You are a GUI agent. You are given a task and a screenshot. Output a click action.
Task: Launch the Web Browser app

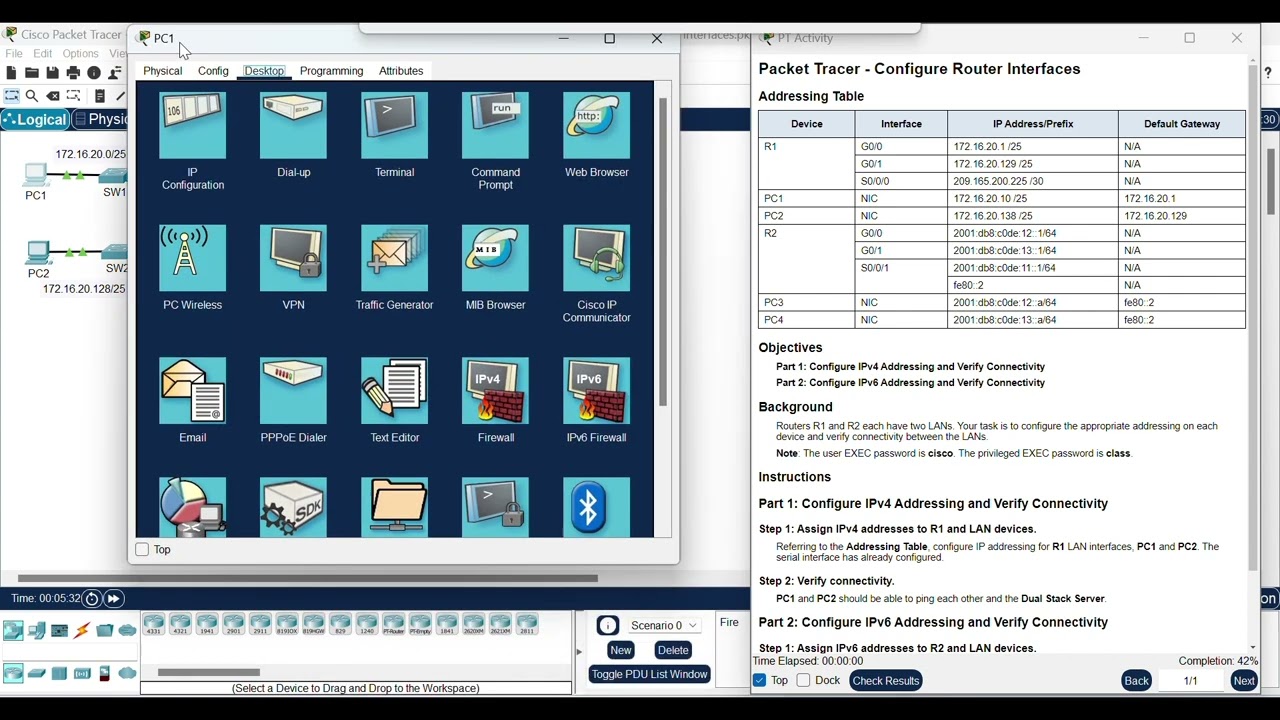point(596,134)
